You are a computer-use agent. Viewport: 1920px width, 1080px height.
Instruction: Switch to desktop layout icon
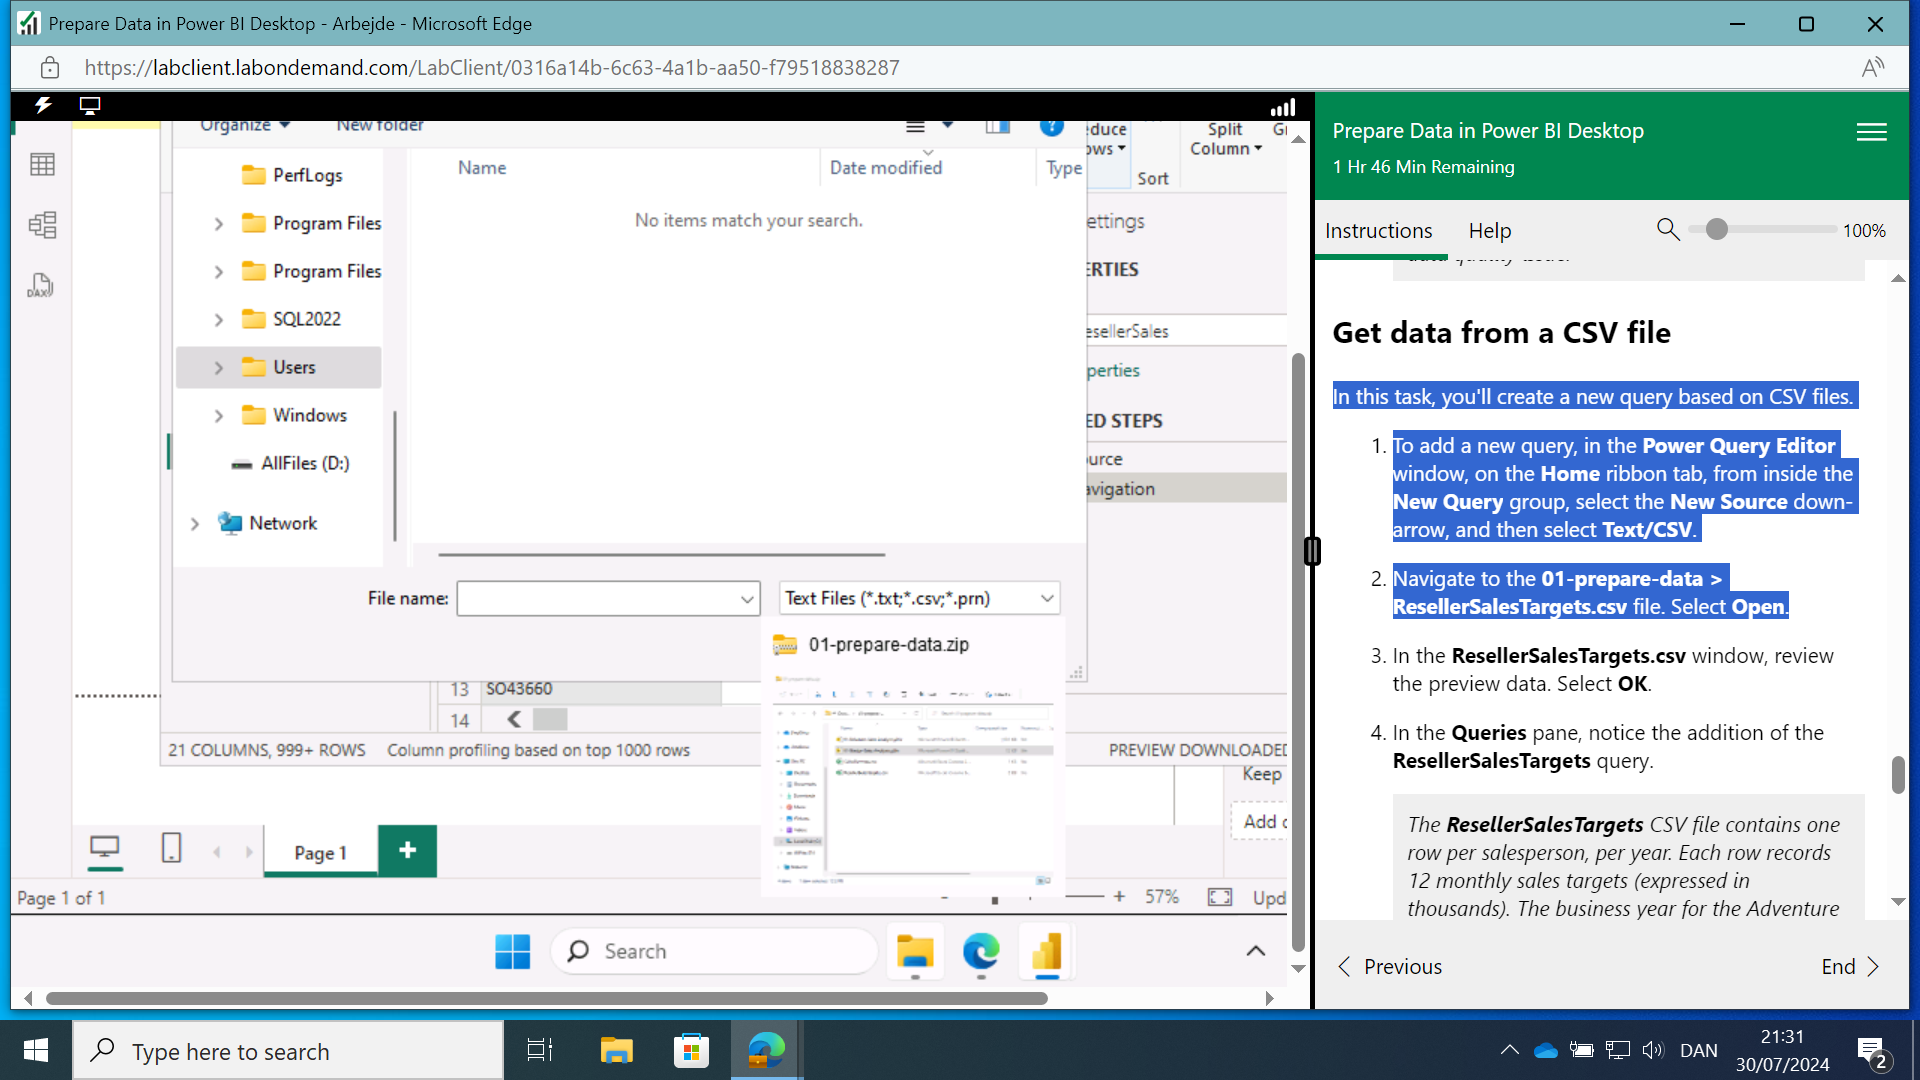(104, 849)
